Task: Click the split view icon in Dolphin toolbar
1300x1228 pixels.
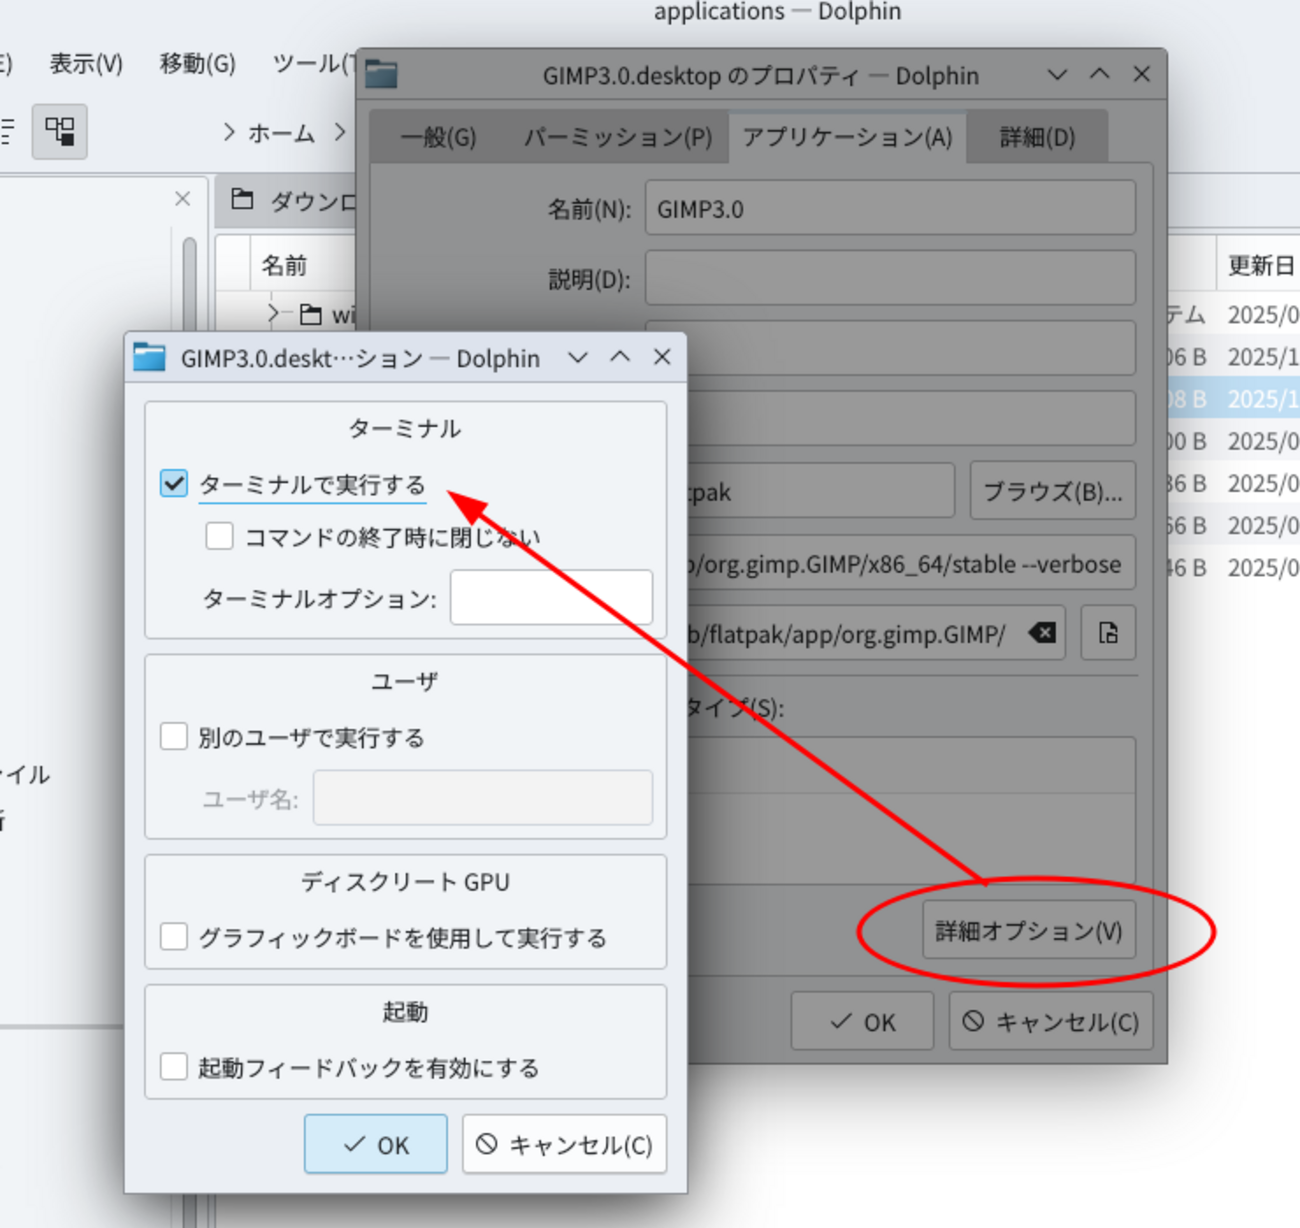Action: tap(60, 131)
